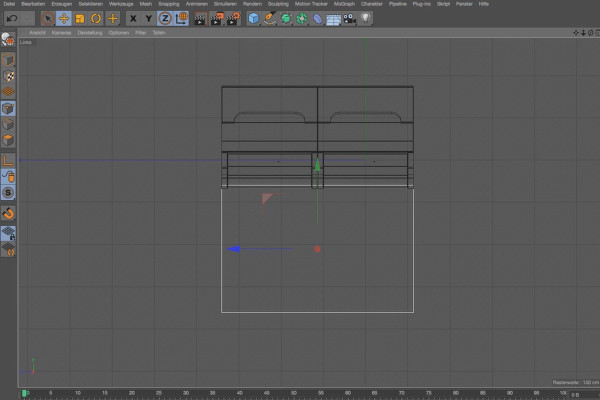
Task: Open the Sculpting menu
Action: click(x=278, y=4)
